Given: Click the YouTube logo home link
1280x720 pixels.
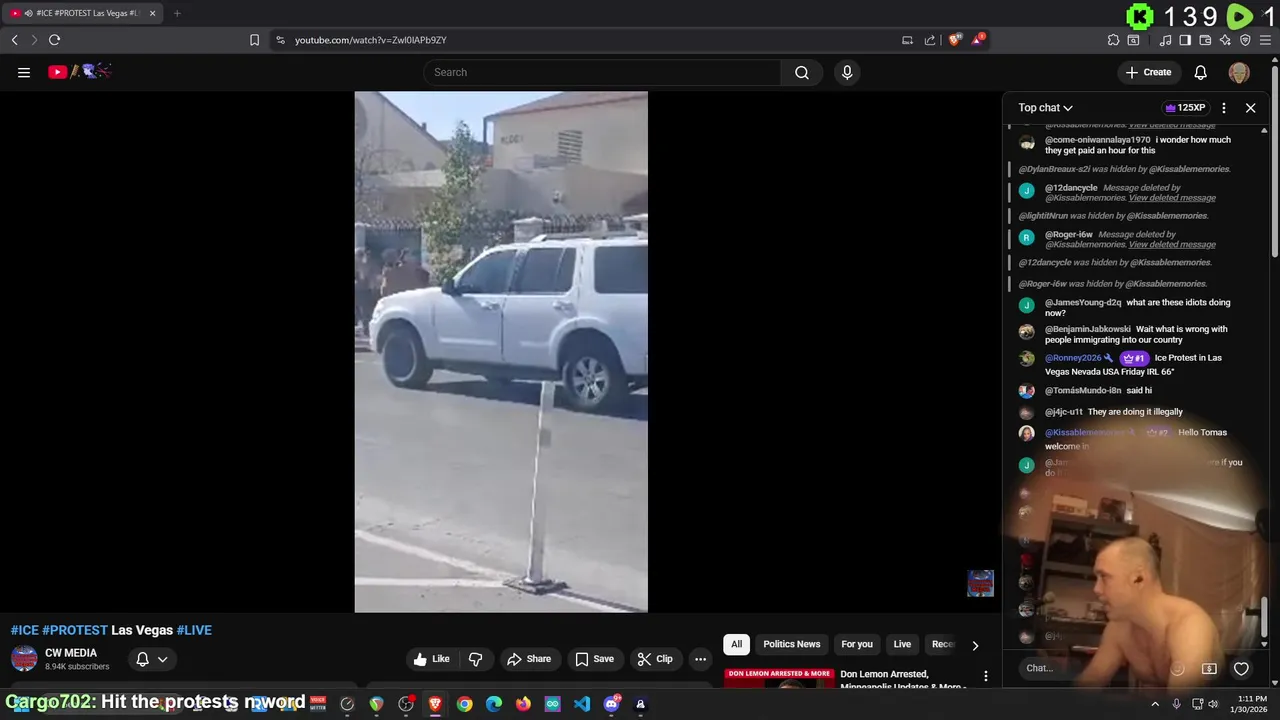Looking at the screenshot, I should coord(79,72).
